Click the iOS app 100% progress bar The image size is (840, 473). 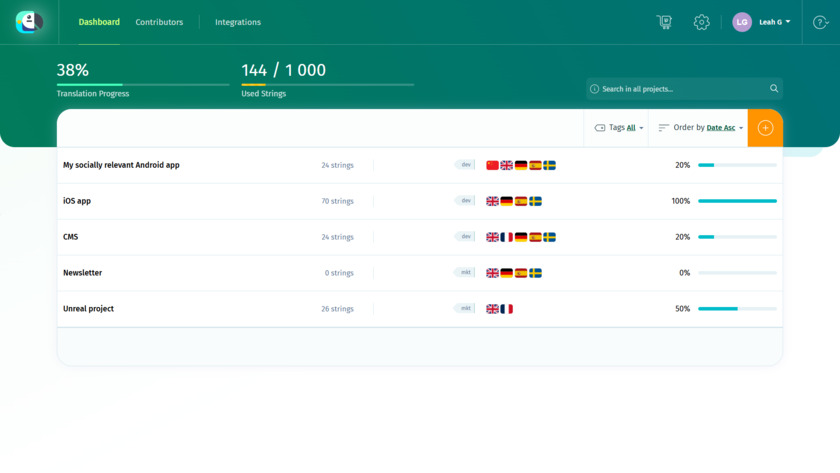[x=737, y=201]
